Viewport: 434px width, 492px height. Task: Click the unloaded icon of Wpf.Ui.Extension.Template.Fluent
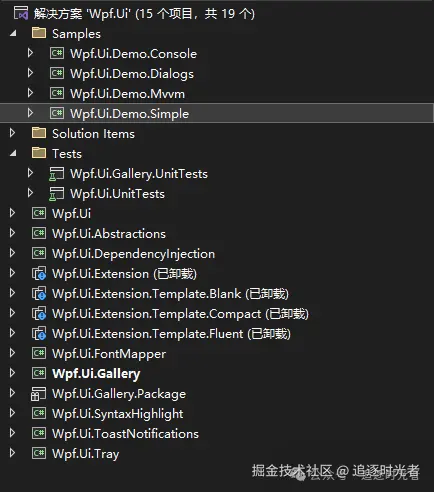coord(39,334)
